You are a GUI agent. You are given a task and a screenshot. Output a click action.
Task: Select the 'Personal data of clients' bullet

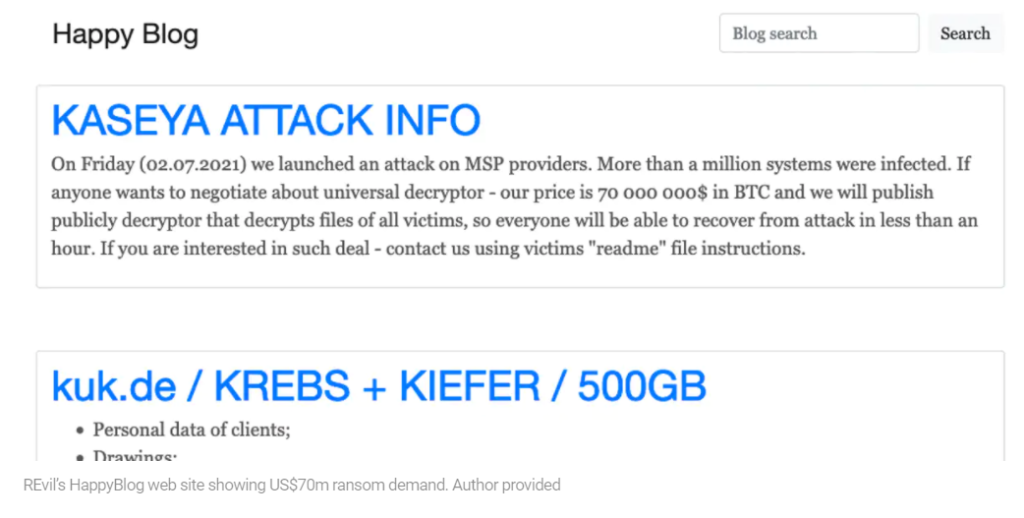click(x=191, y=430)
